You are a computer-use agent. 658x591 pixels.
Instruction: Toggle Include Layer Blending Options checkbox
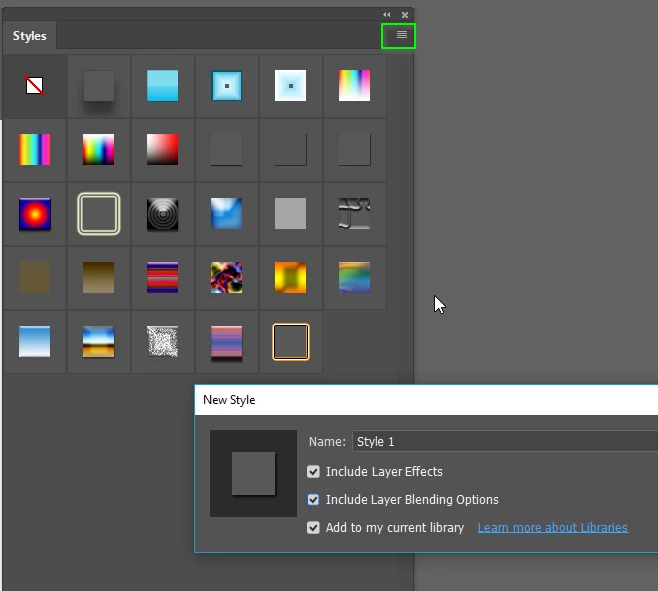point(313,499)
